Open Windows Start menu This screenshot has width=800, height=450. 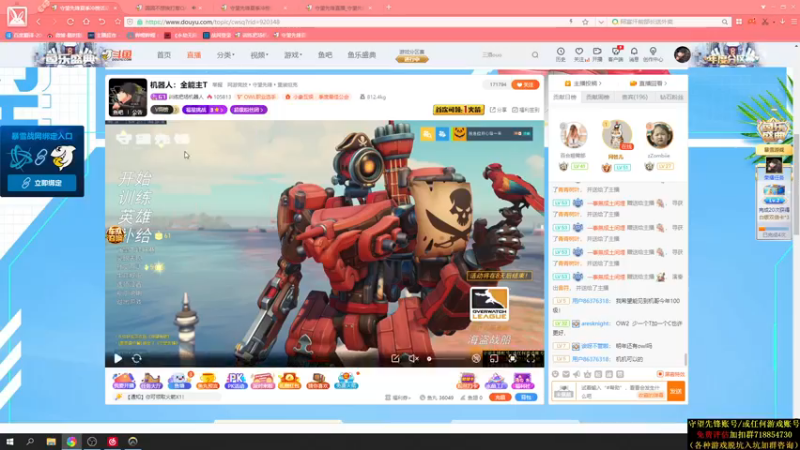click(10, 442)
